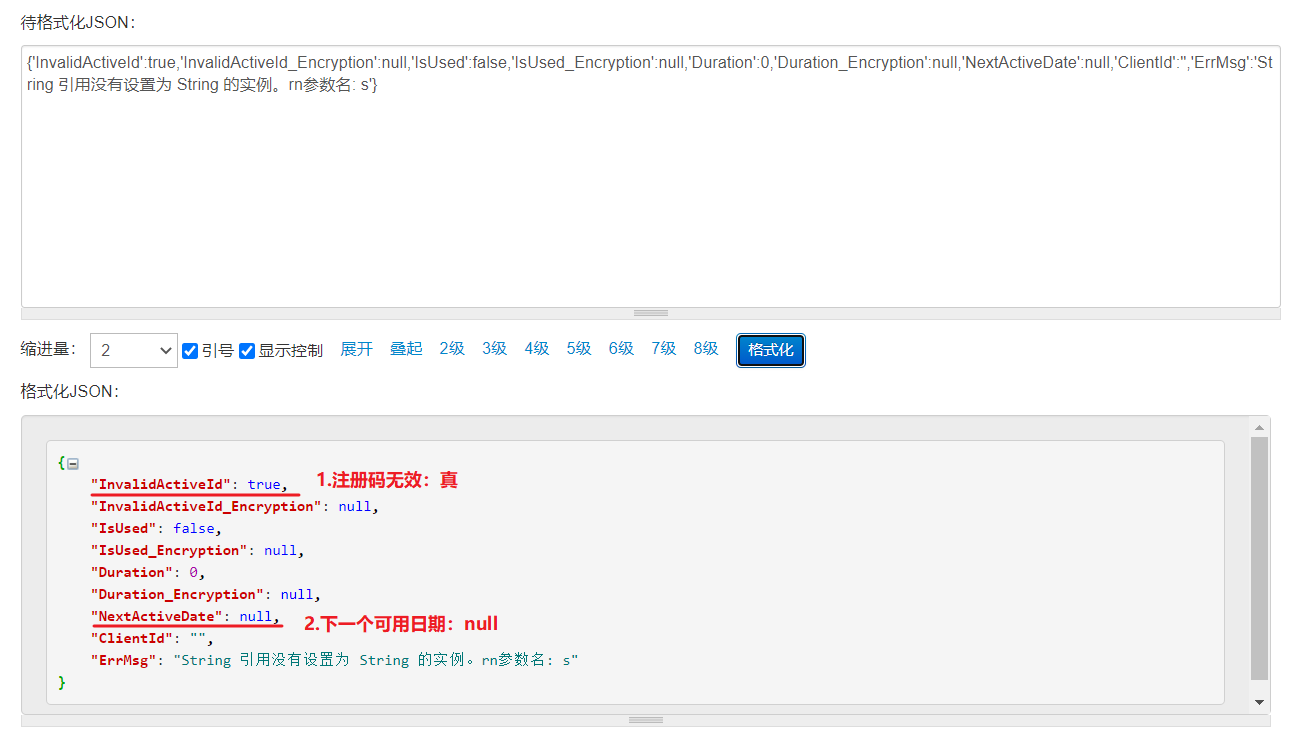Collapse to 7级 level
Viewport: 1289px width, 744px height.
click(664, 349)
